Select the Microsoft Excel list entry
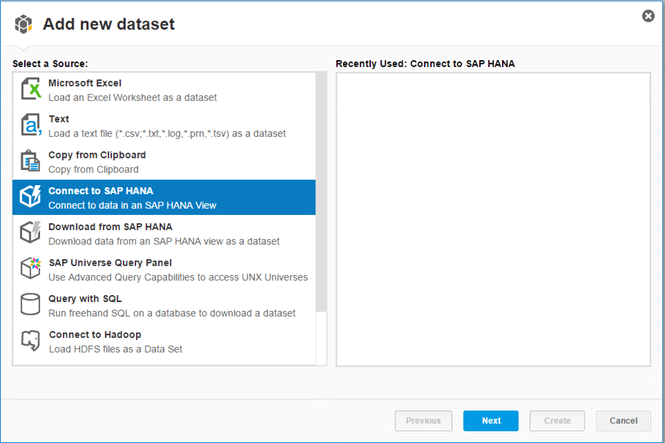The height and width of the screenshot is (443, 665). [164, 90]
